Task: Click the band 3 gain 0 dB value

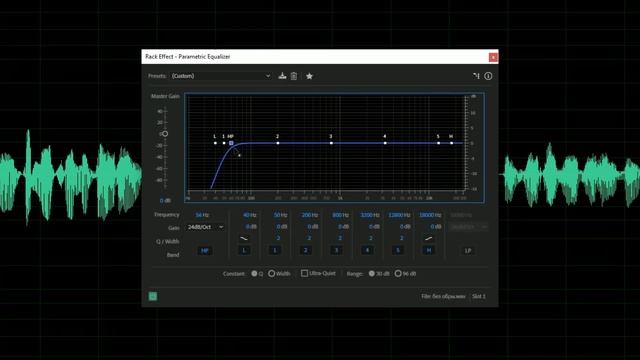Action: point(343,227)
